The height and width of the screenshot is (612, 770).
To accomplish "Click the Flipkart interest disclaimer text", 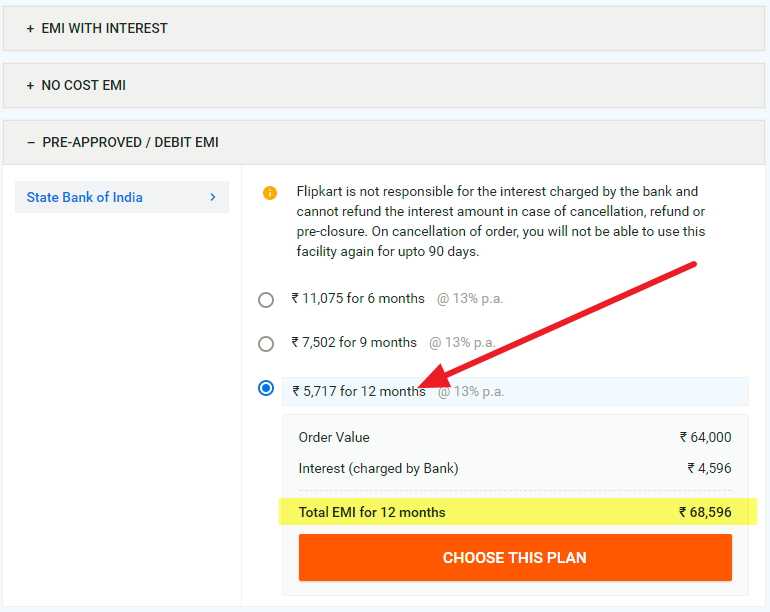I will pyautogui.click(x=500, y=221).
